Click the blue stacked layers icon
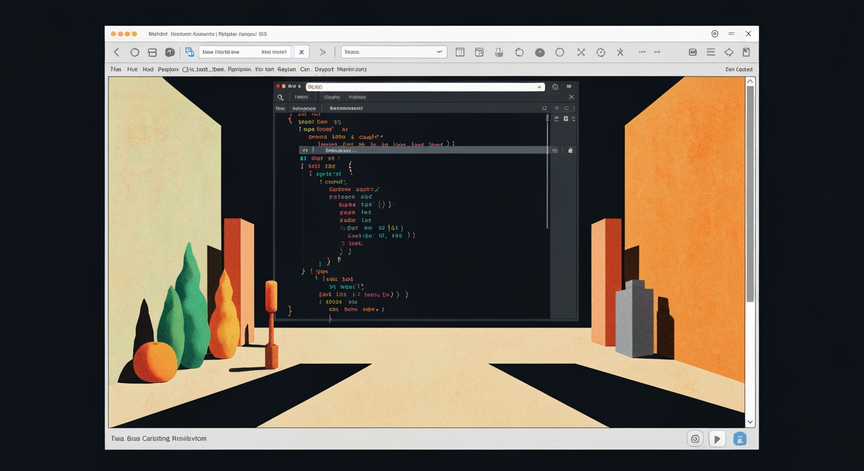This screenshot has width=864, height=471. tap(190, 52)
